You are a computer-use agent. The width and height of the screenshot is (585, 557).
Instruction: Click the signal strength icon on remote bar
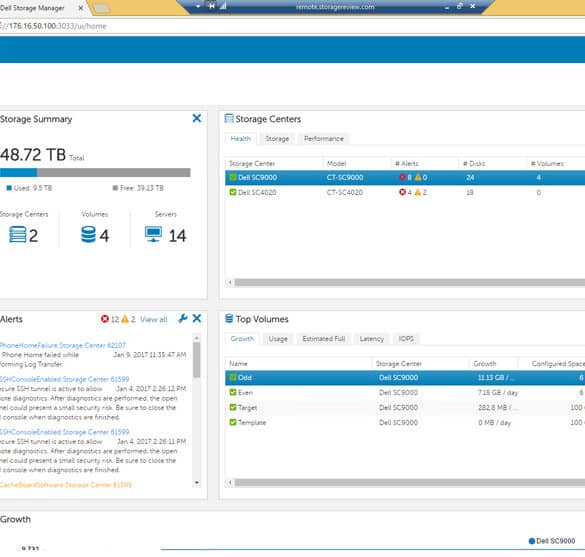click(223, 6)
